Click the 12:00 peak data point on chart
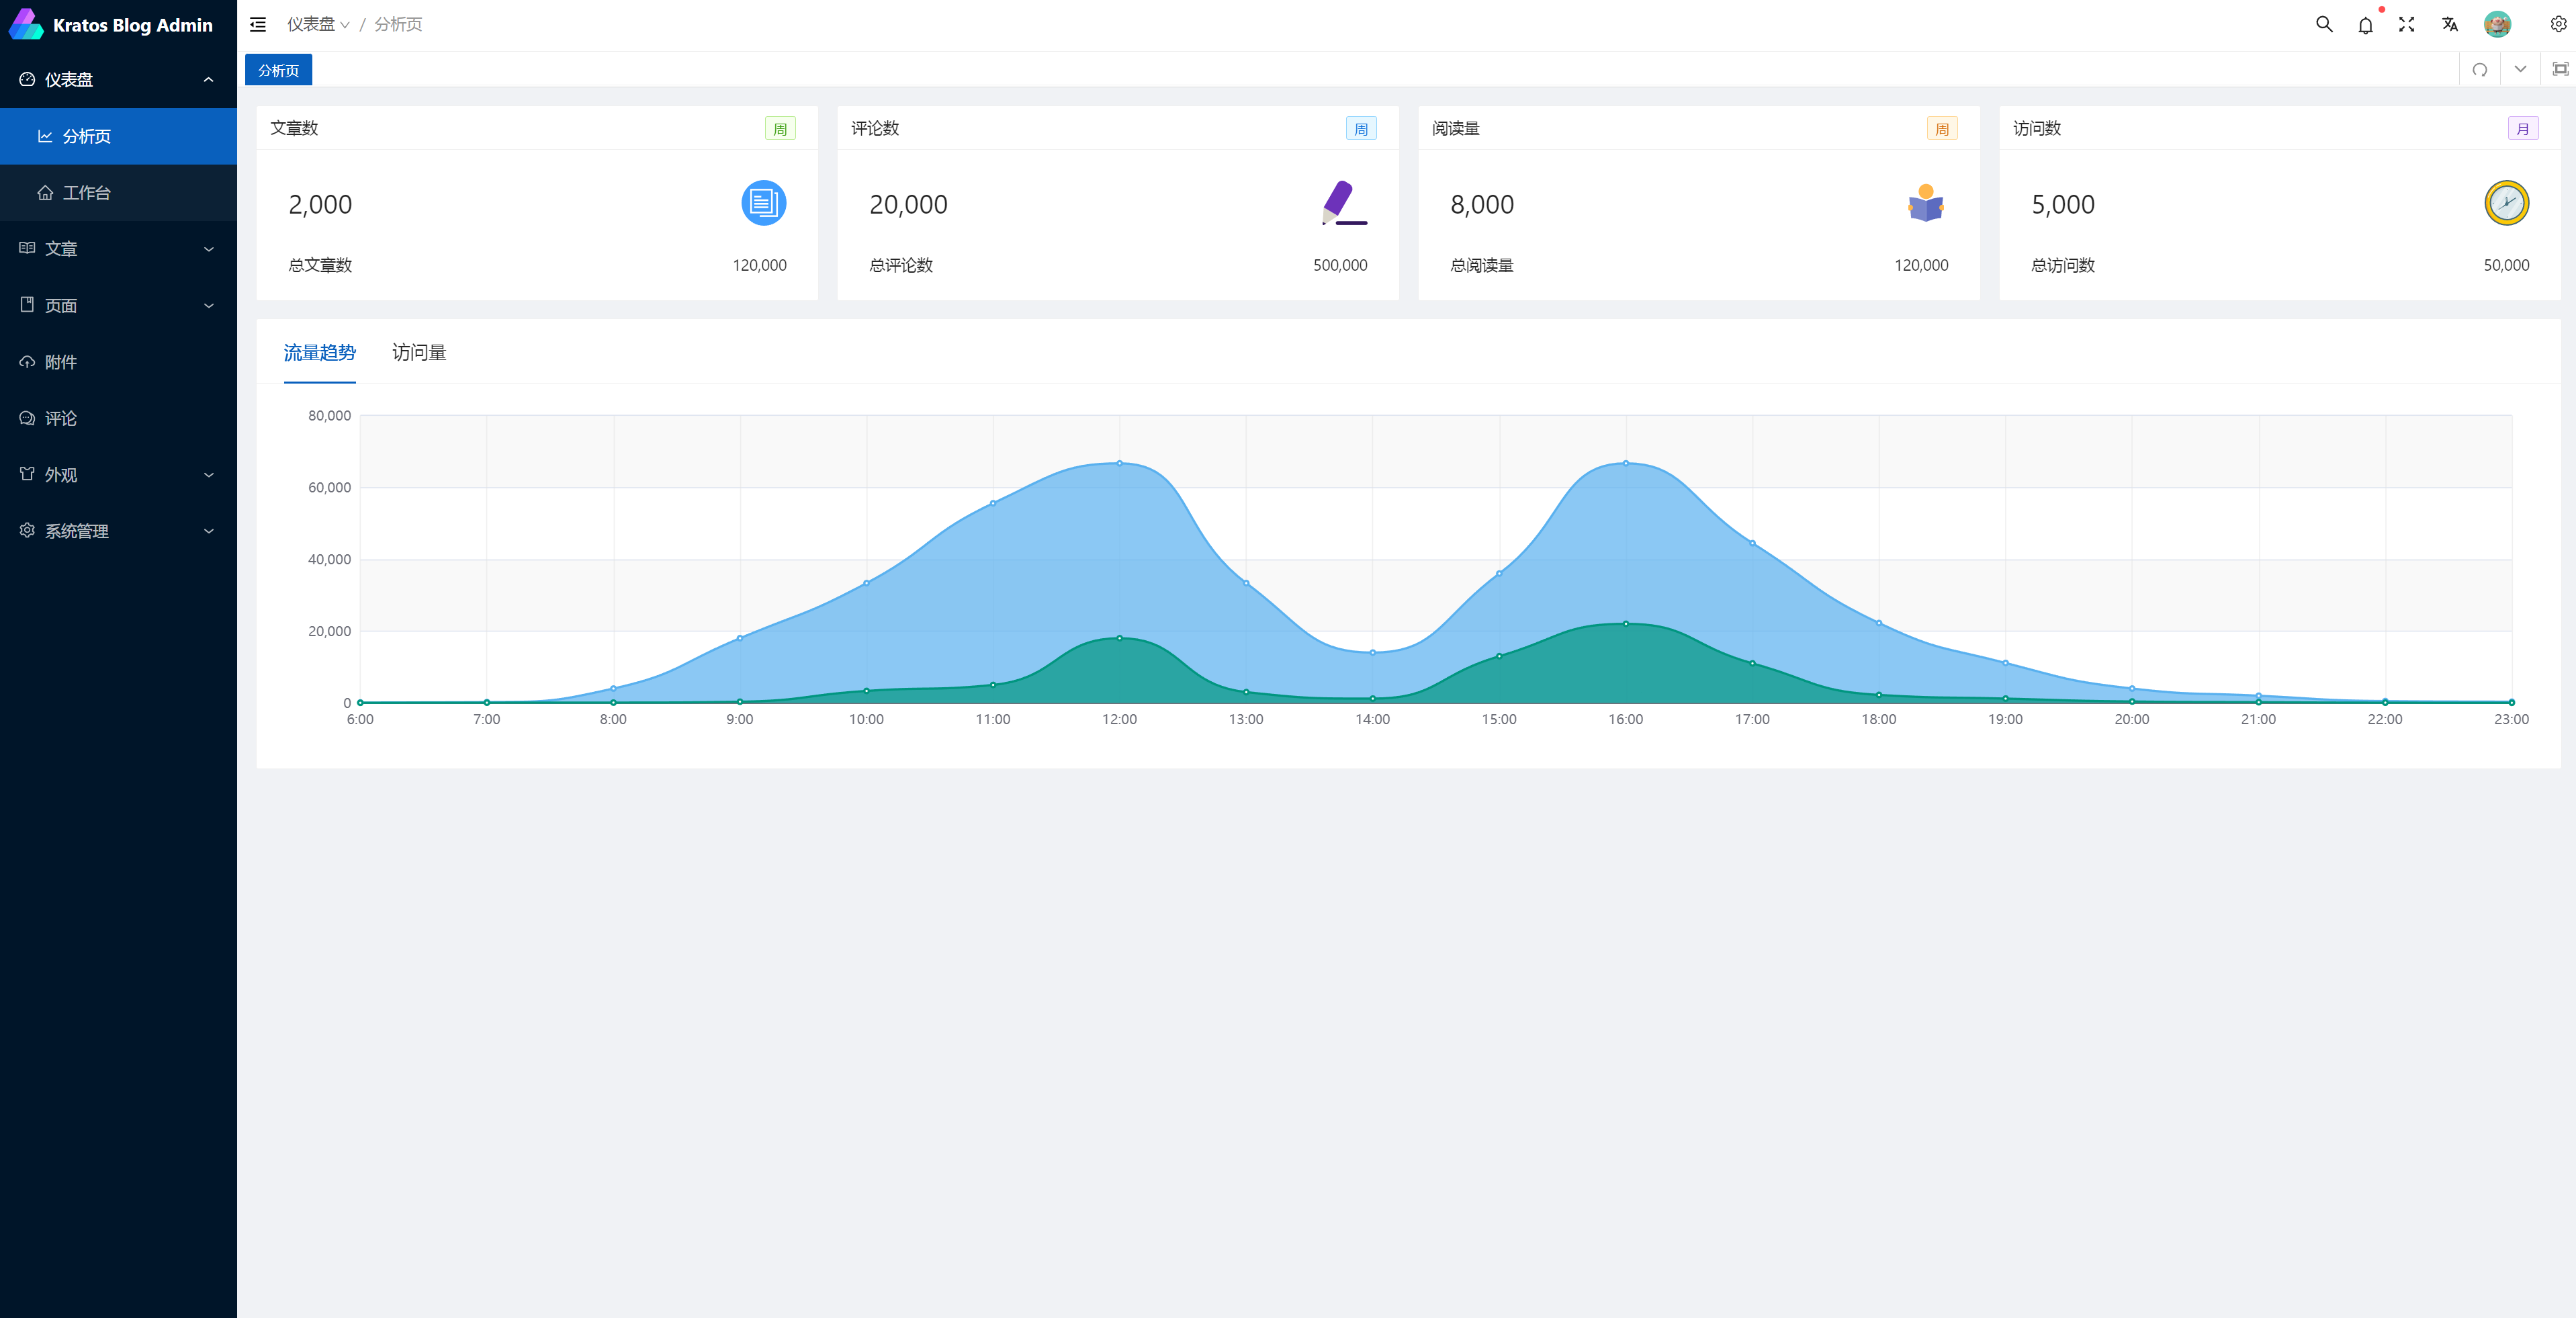Viewport: 2576px width, 1318px height. click(1119, 463)
